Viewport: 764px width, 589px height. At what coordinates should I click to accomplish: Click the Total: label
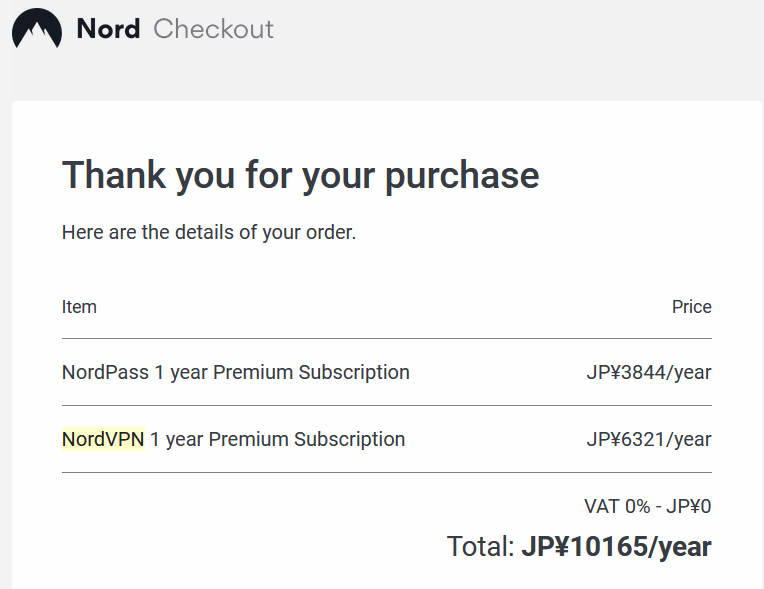(480, 547)
